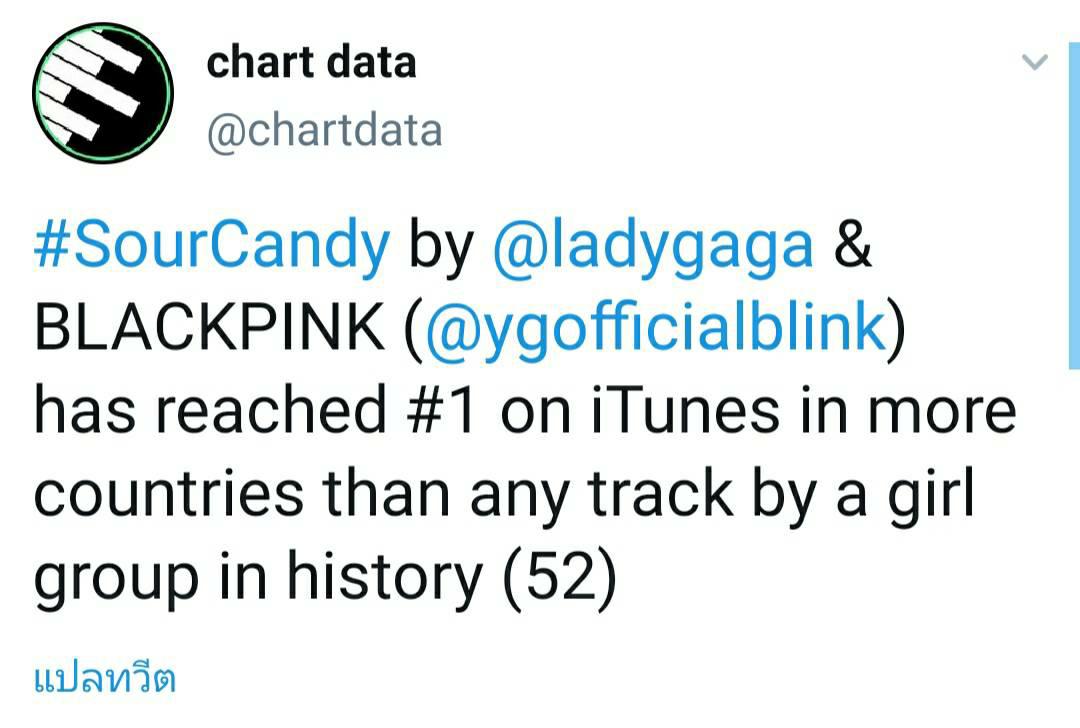Translate the tweet via แปลทวีต link
This screenshot has width=1080, height=728.
pos(105,679)
